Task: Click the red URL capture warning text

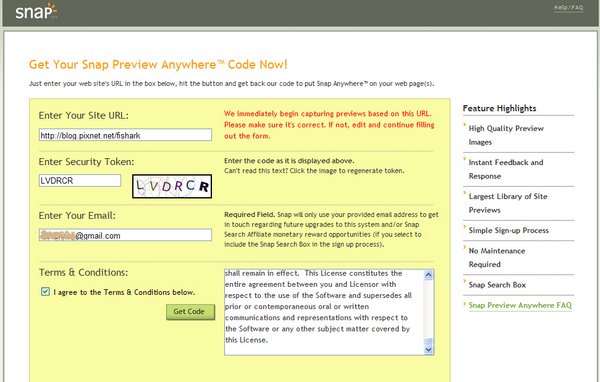Action: click(329, 125)
